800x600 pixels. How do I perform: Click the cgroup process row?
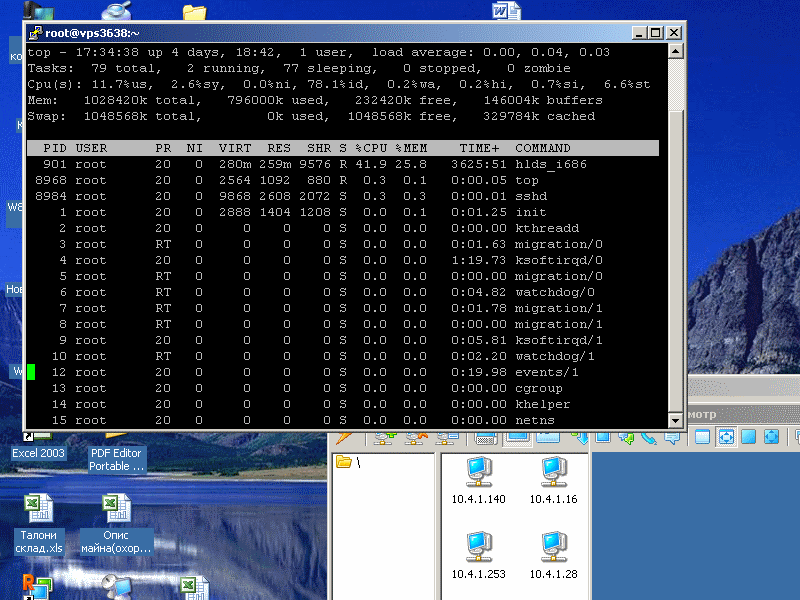[x=343, y=388]
